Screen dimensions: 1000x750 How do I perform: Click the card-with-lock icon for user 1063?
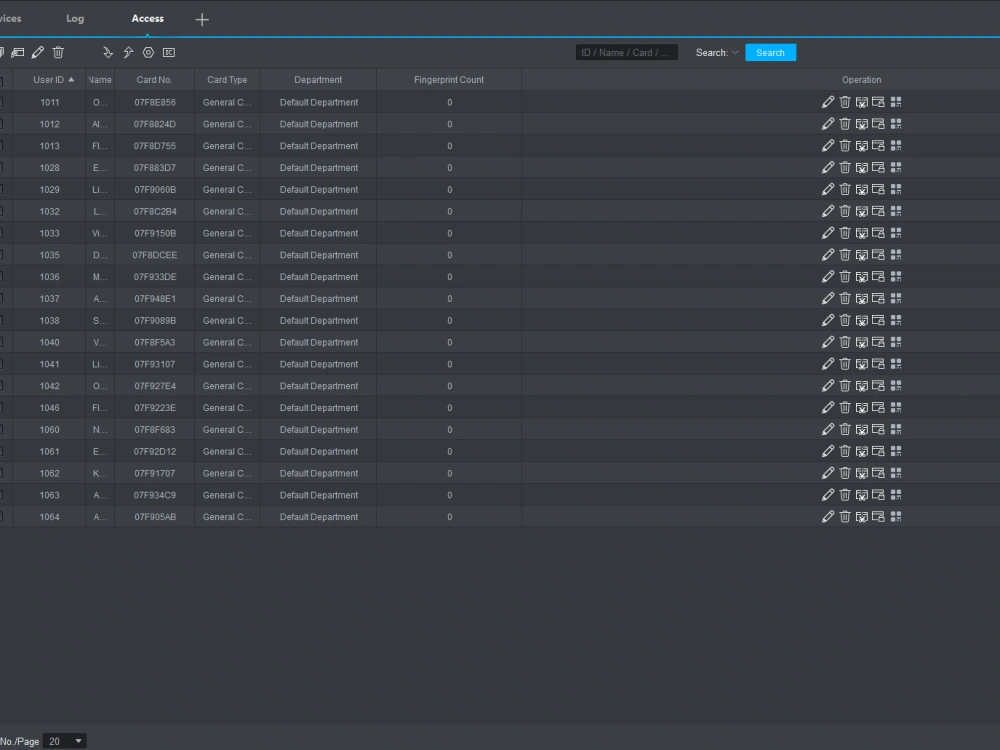pos(878,495)
